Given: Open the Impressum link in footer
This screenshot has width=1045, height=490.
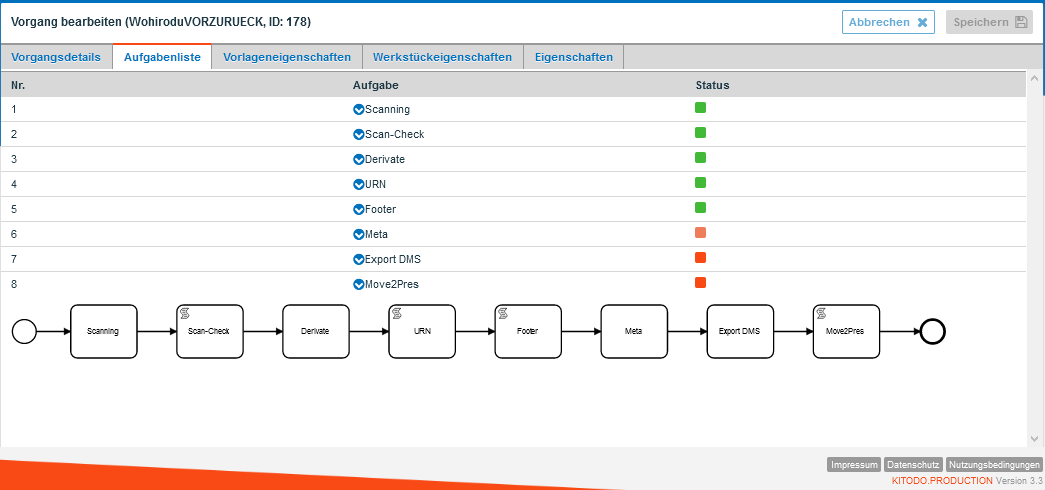Looking at the screenshot, I should (854, 465).
